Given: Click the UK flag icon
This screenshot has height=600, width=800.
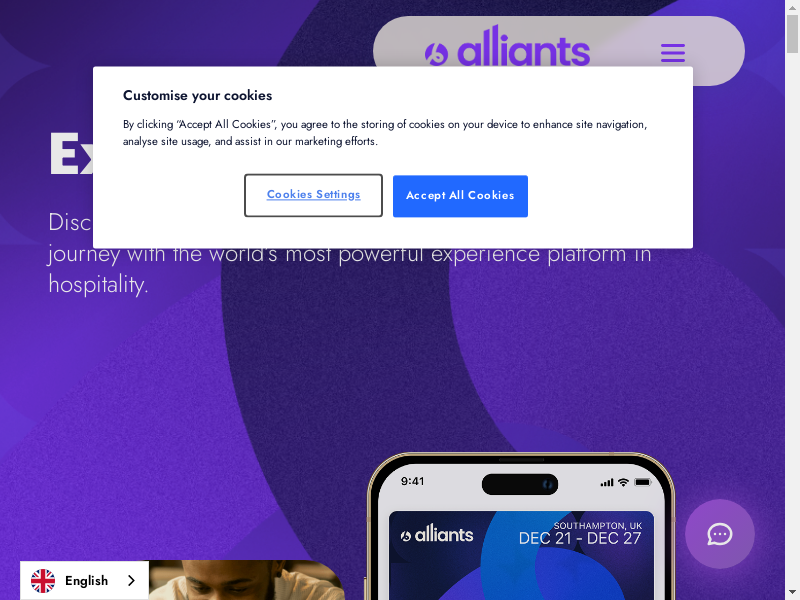Looking at the screenshot, I should (43, 581).
